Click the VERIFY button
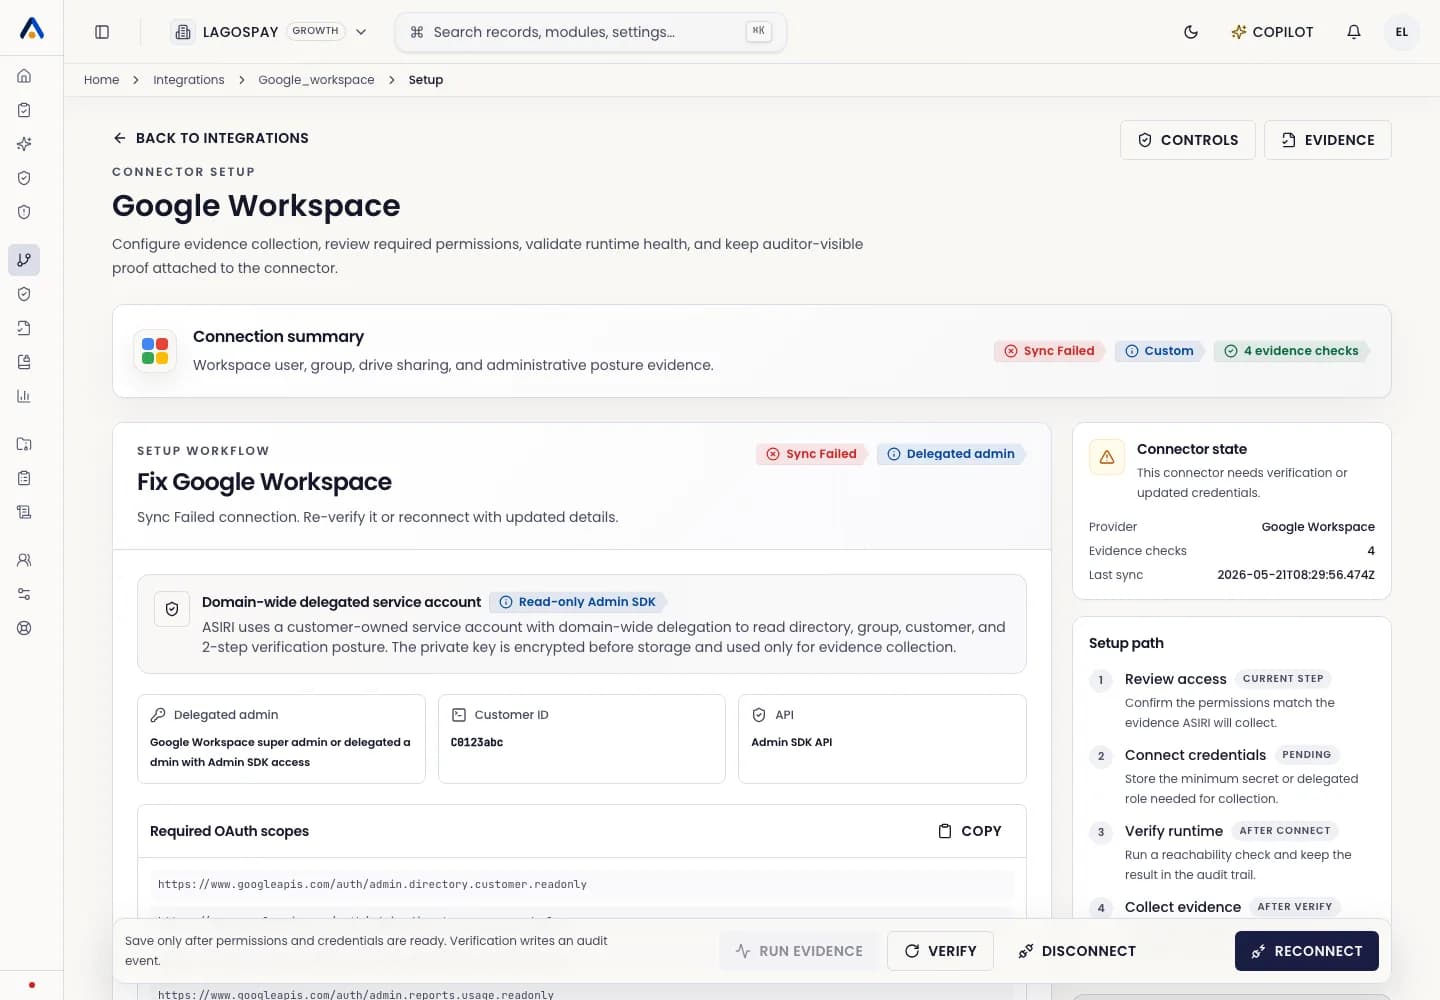The image size is (1440, 1000). (940, 951)
